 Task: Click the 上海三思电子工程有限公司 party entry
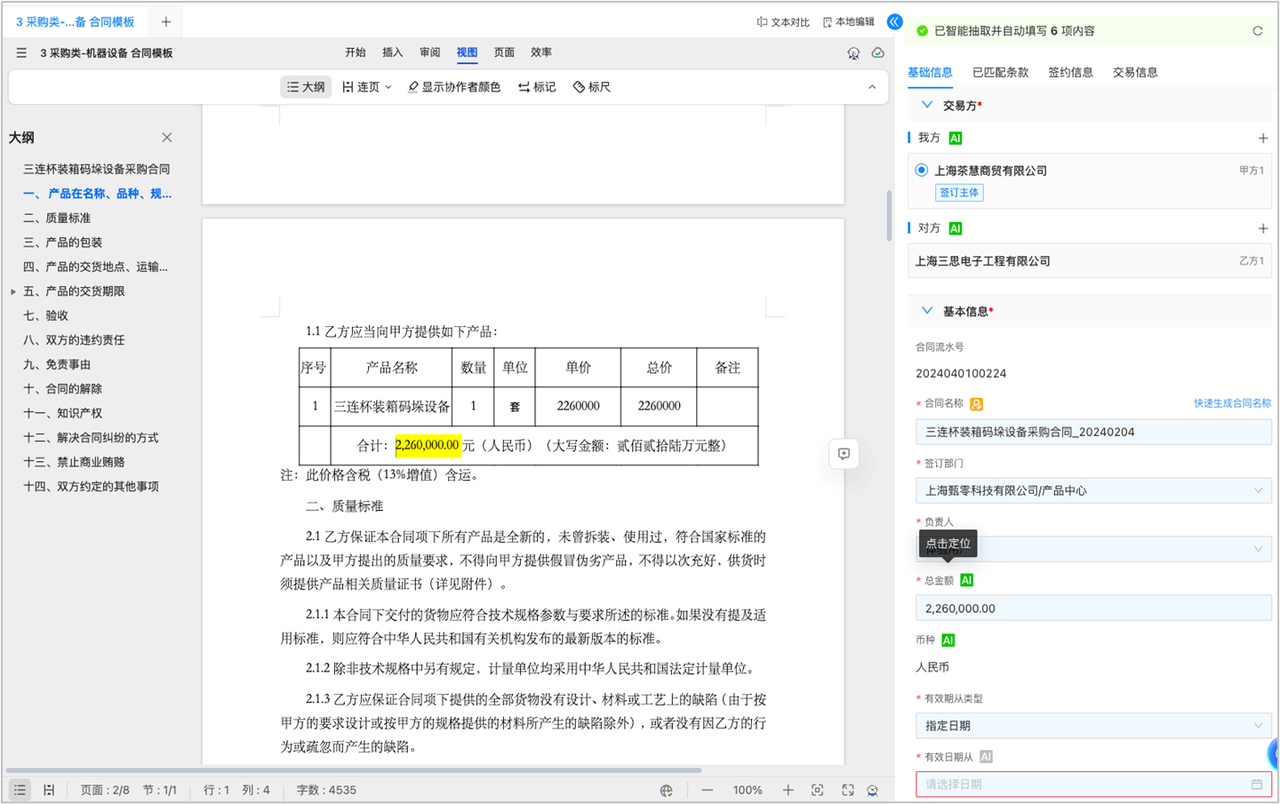click(x=1090, y=261)
